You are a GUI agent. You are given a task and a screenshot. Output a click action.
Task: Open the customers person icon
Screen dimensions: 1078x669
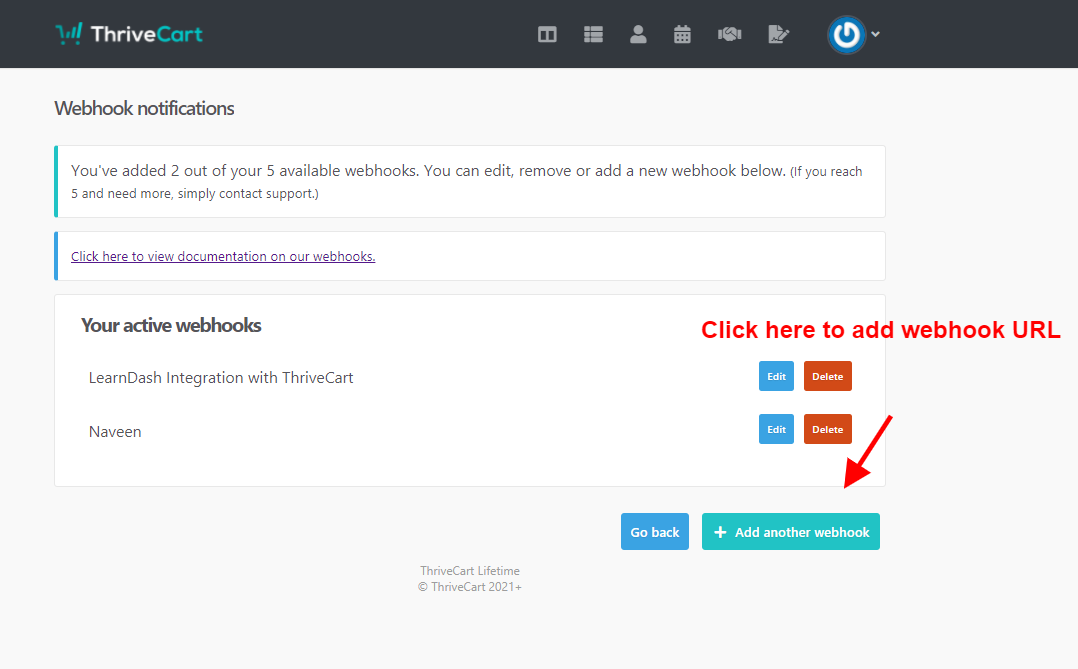(638, 34)
